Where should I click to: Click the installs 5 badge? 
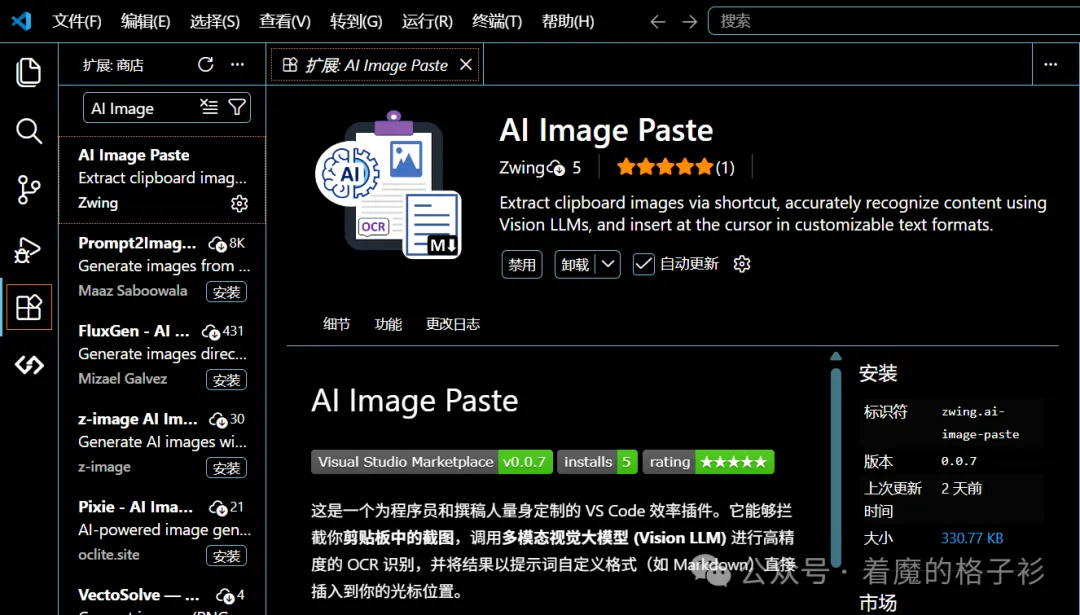[597, 462]
